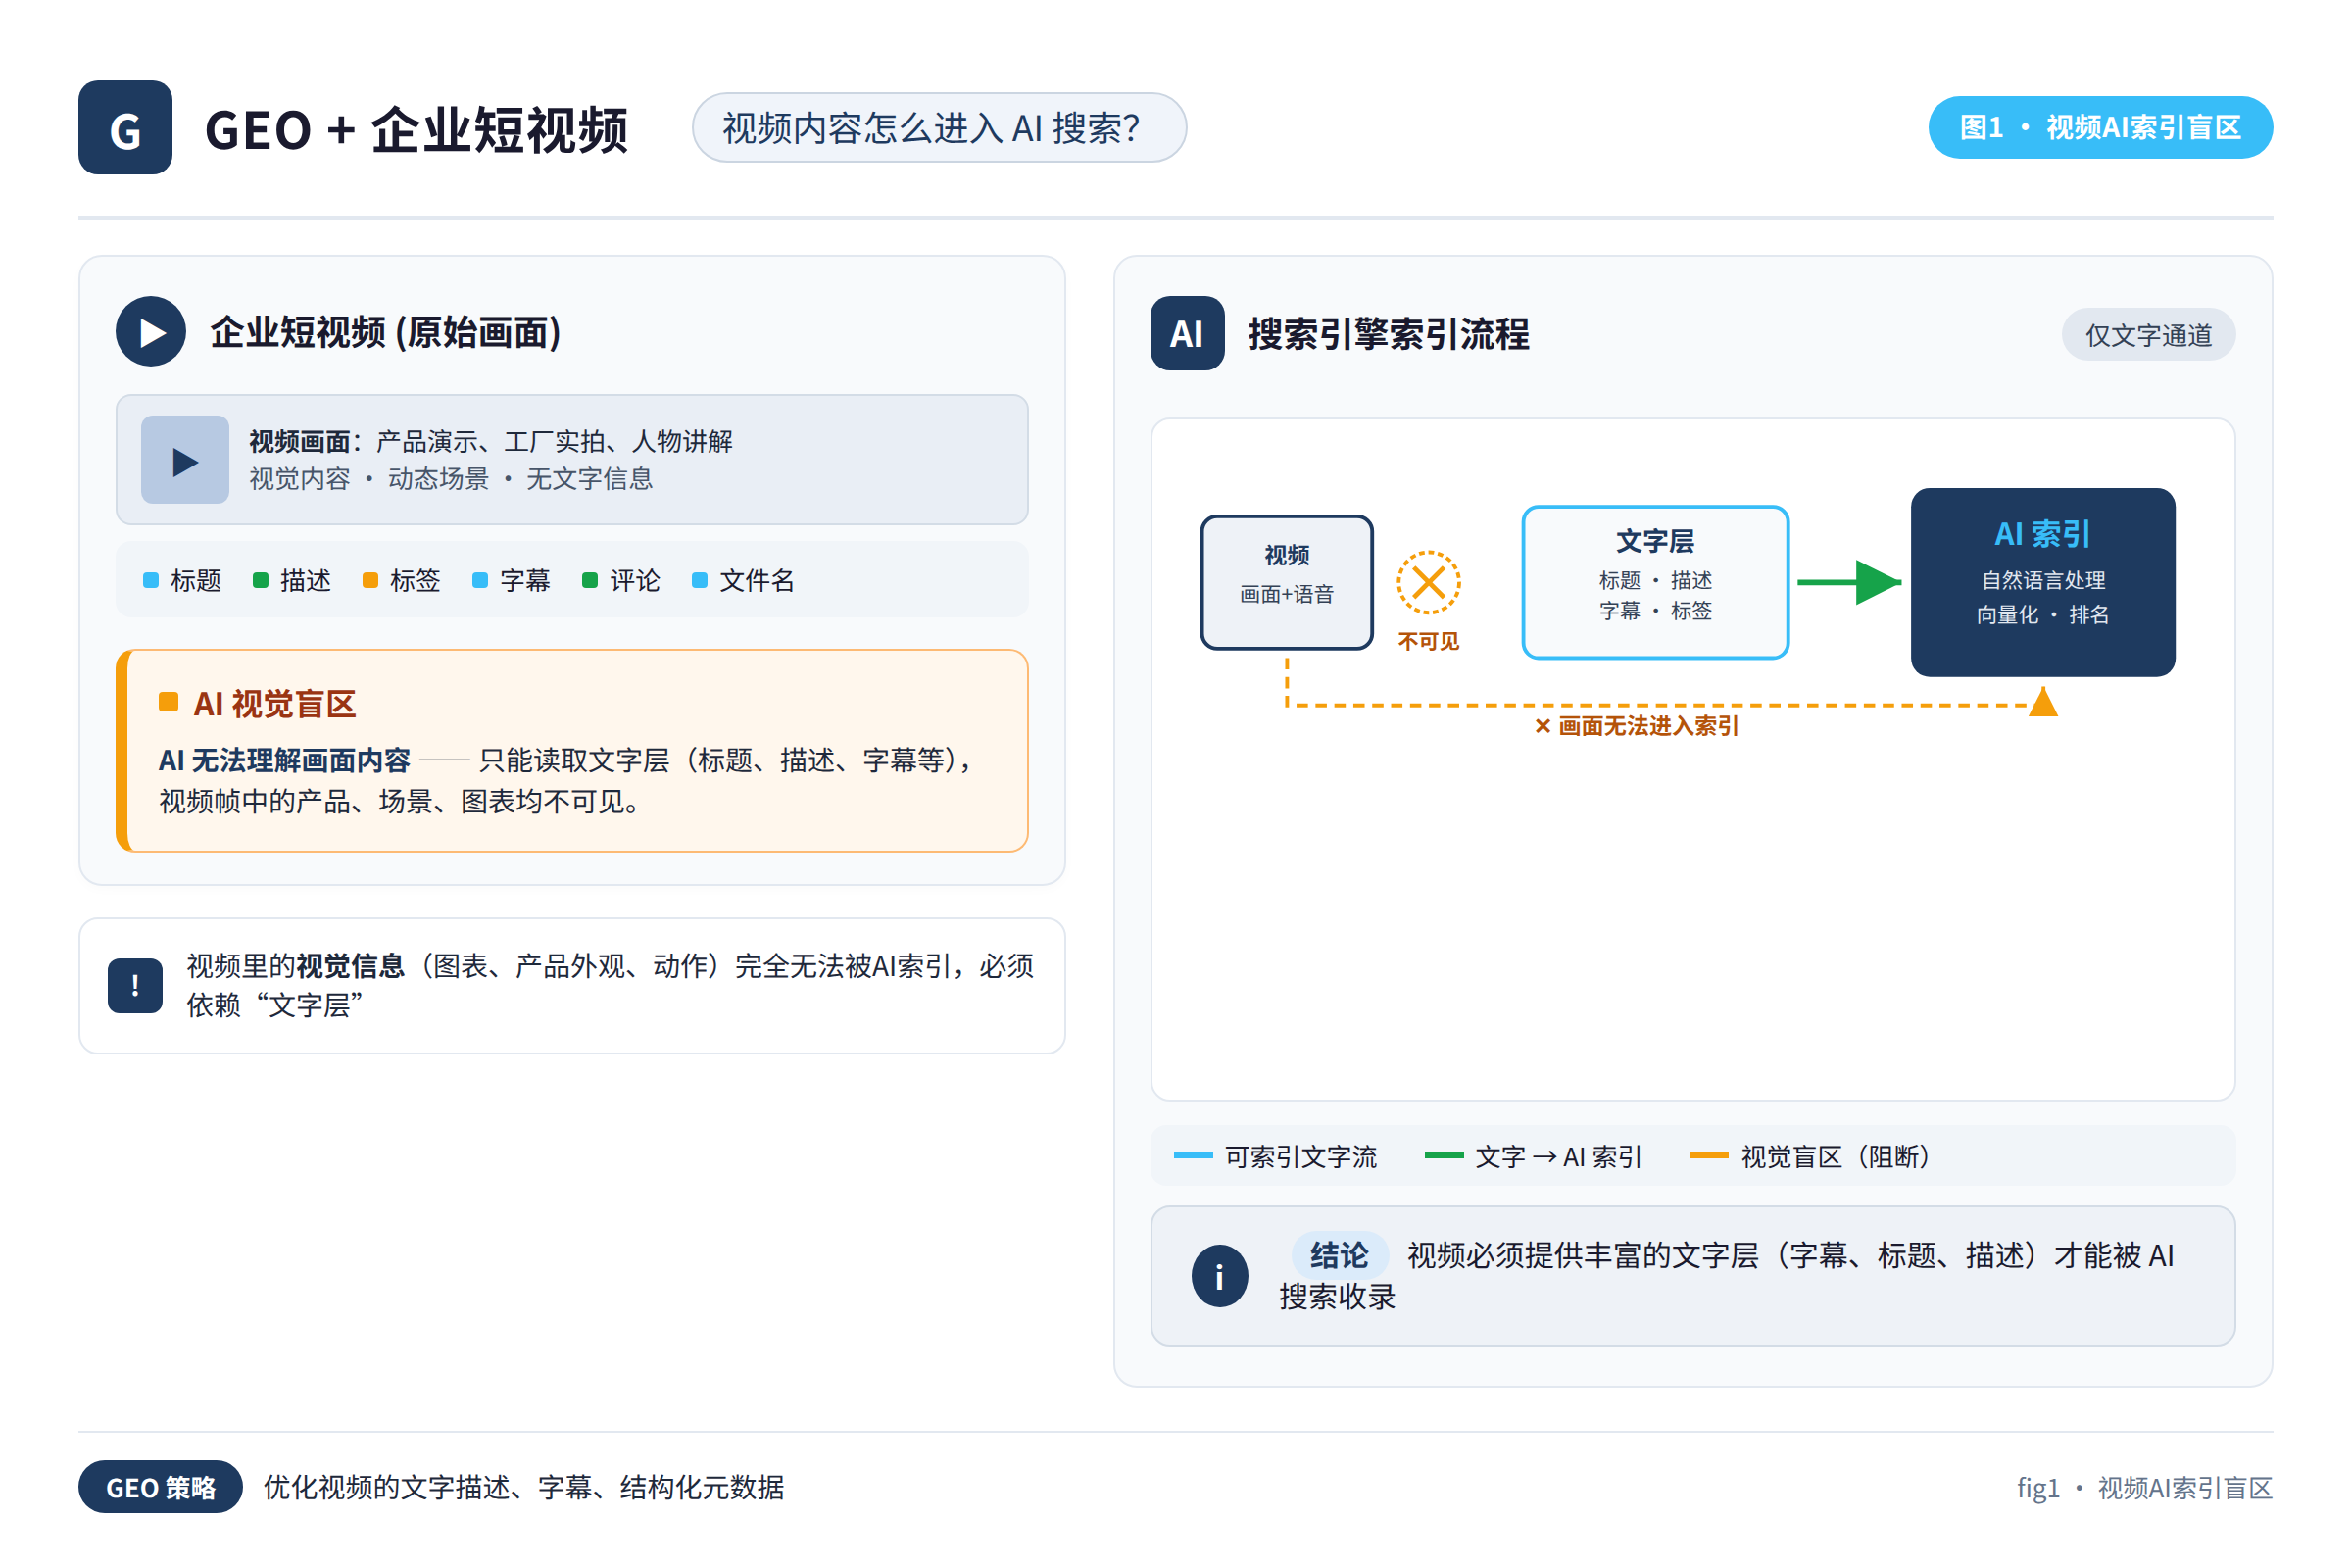Click the AI 视觉盲区 heading text

275,704
